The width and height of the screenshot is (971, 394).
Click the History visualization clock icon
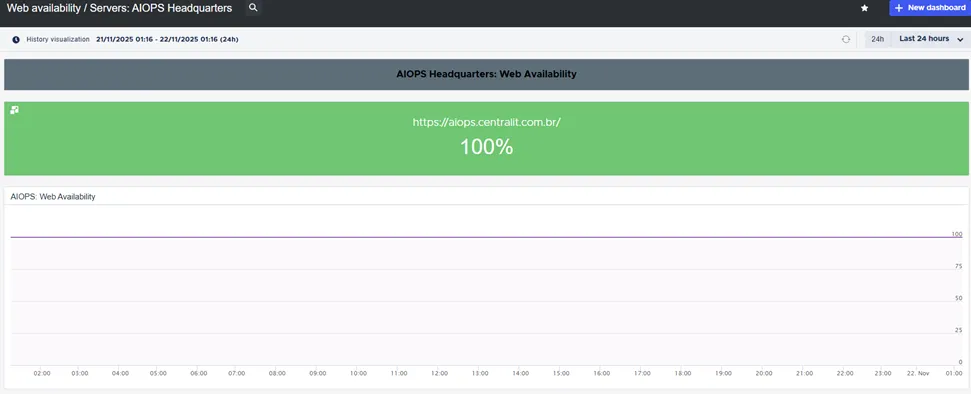pyautogui.click(x=16, y=40)
